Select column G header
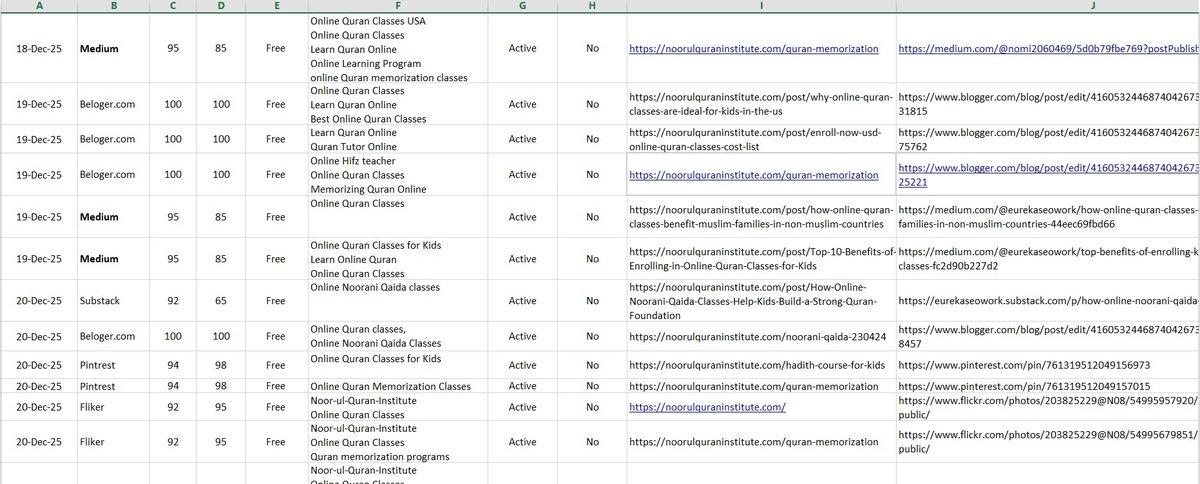This screenshot has height=484, width=1200. 522,6
